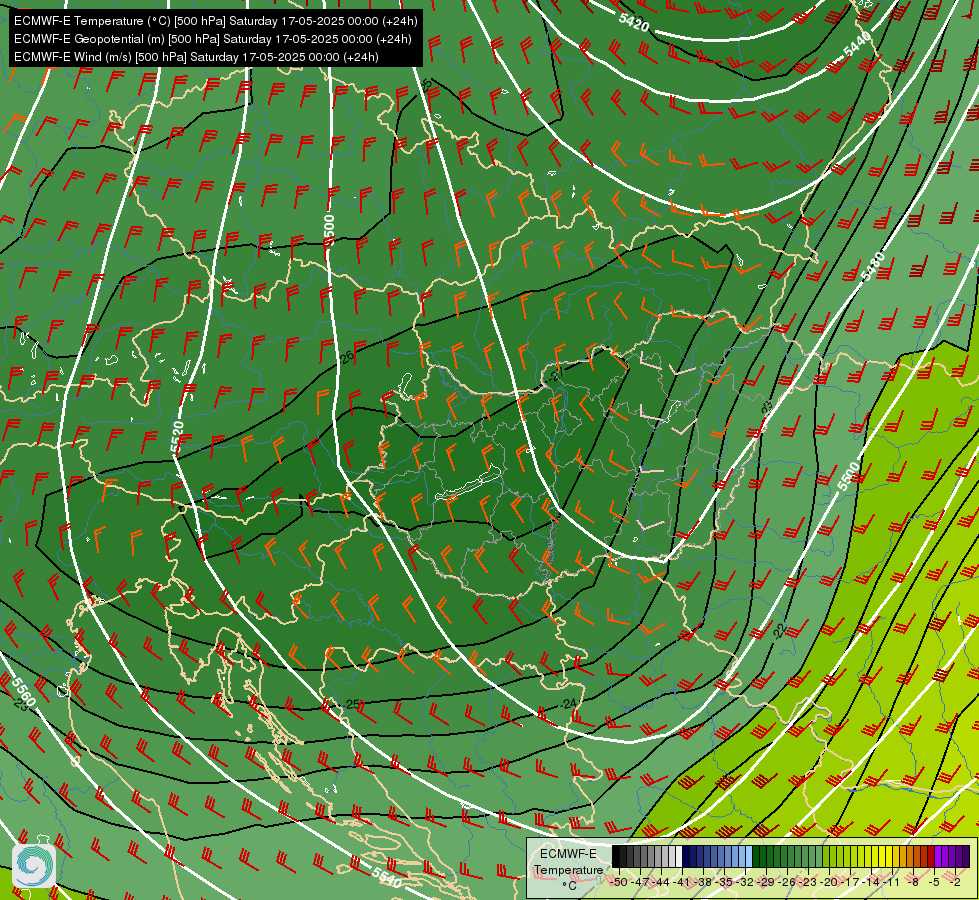Click the light blue legend swatch above -32

[x=749, y=856]
